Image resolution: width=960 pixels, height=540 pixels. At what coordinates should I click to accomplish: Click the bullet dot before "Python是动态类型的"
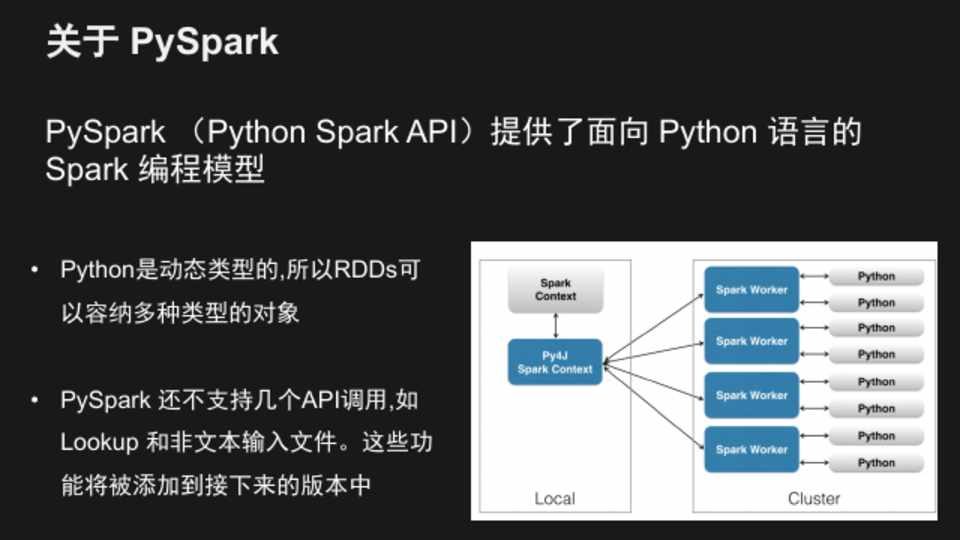[35, 270]
